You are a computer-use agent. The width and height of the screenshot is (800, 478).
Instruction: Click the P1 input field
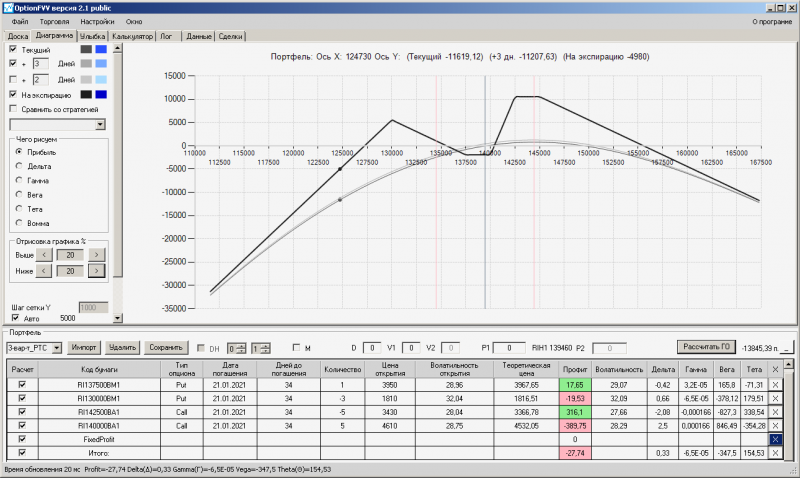pos(509,348)
